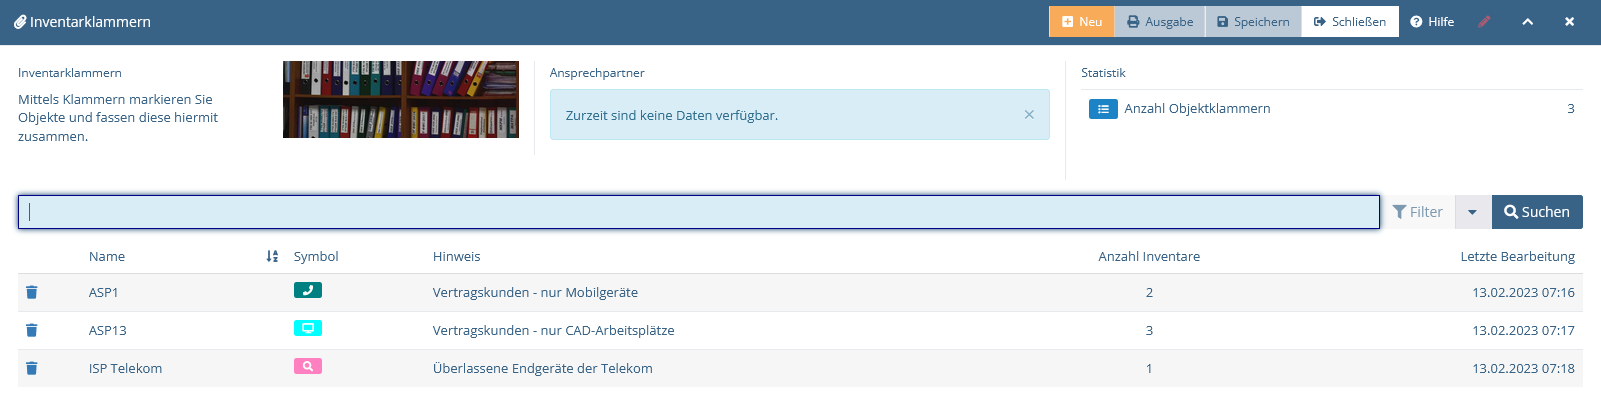1601x419 pixels.
Task: Click the Suchen search button
Action: 1537,212
